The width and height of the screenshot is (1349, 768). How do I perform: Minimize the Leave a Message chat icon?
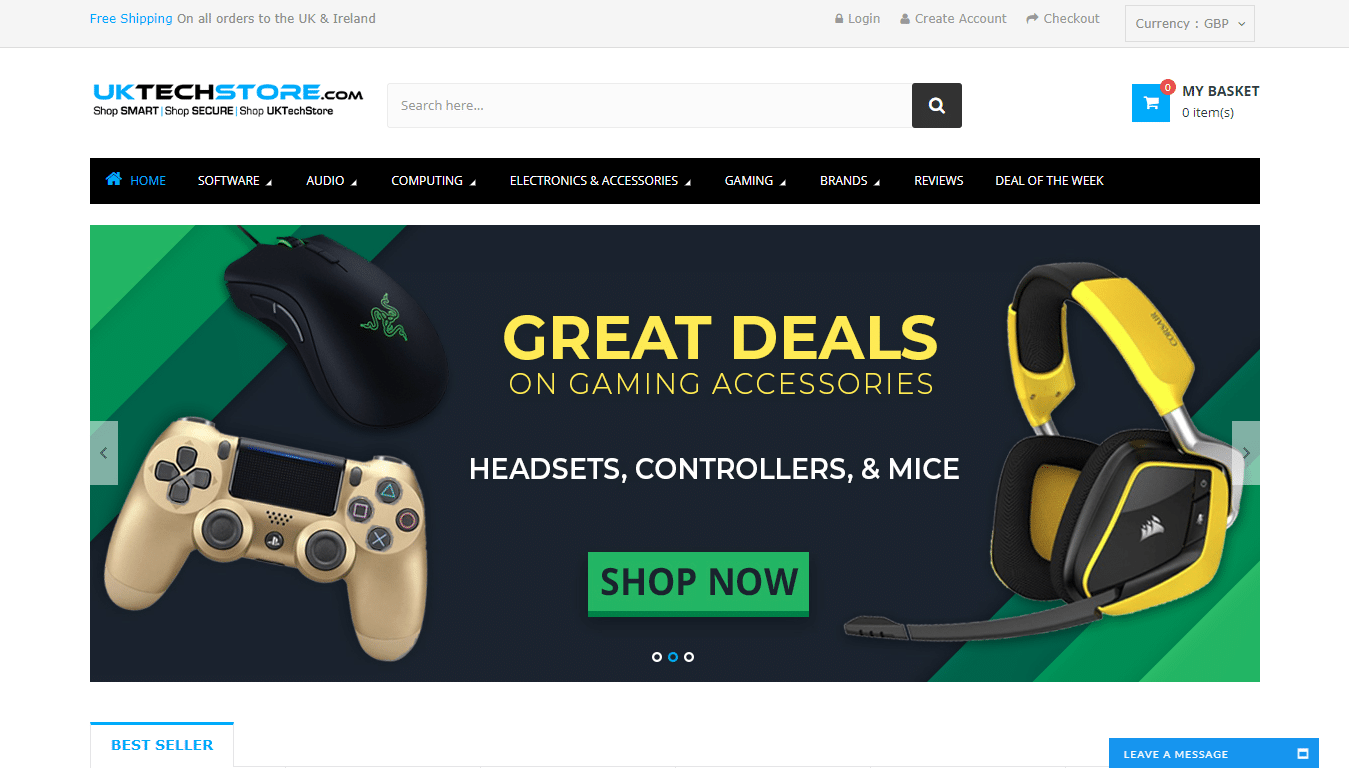coord(1303,754)
